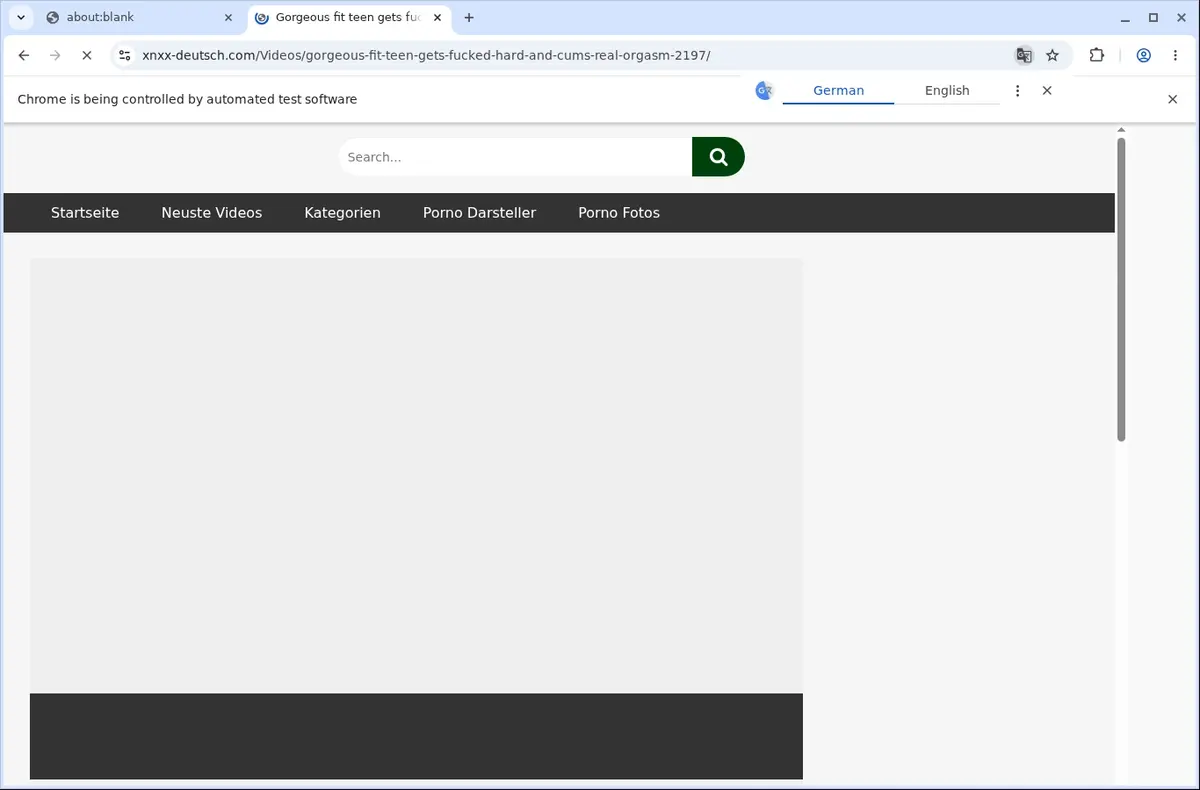1200x790 pixels.
Task: Open the translate page icon in address bar
Action: coord(1024,56)
